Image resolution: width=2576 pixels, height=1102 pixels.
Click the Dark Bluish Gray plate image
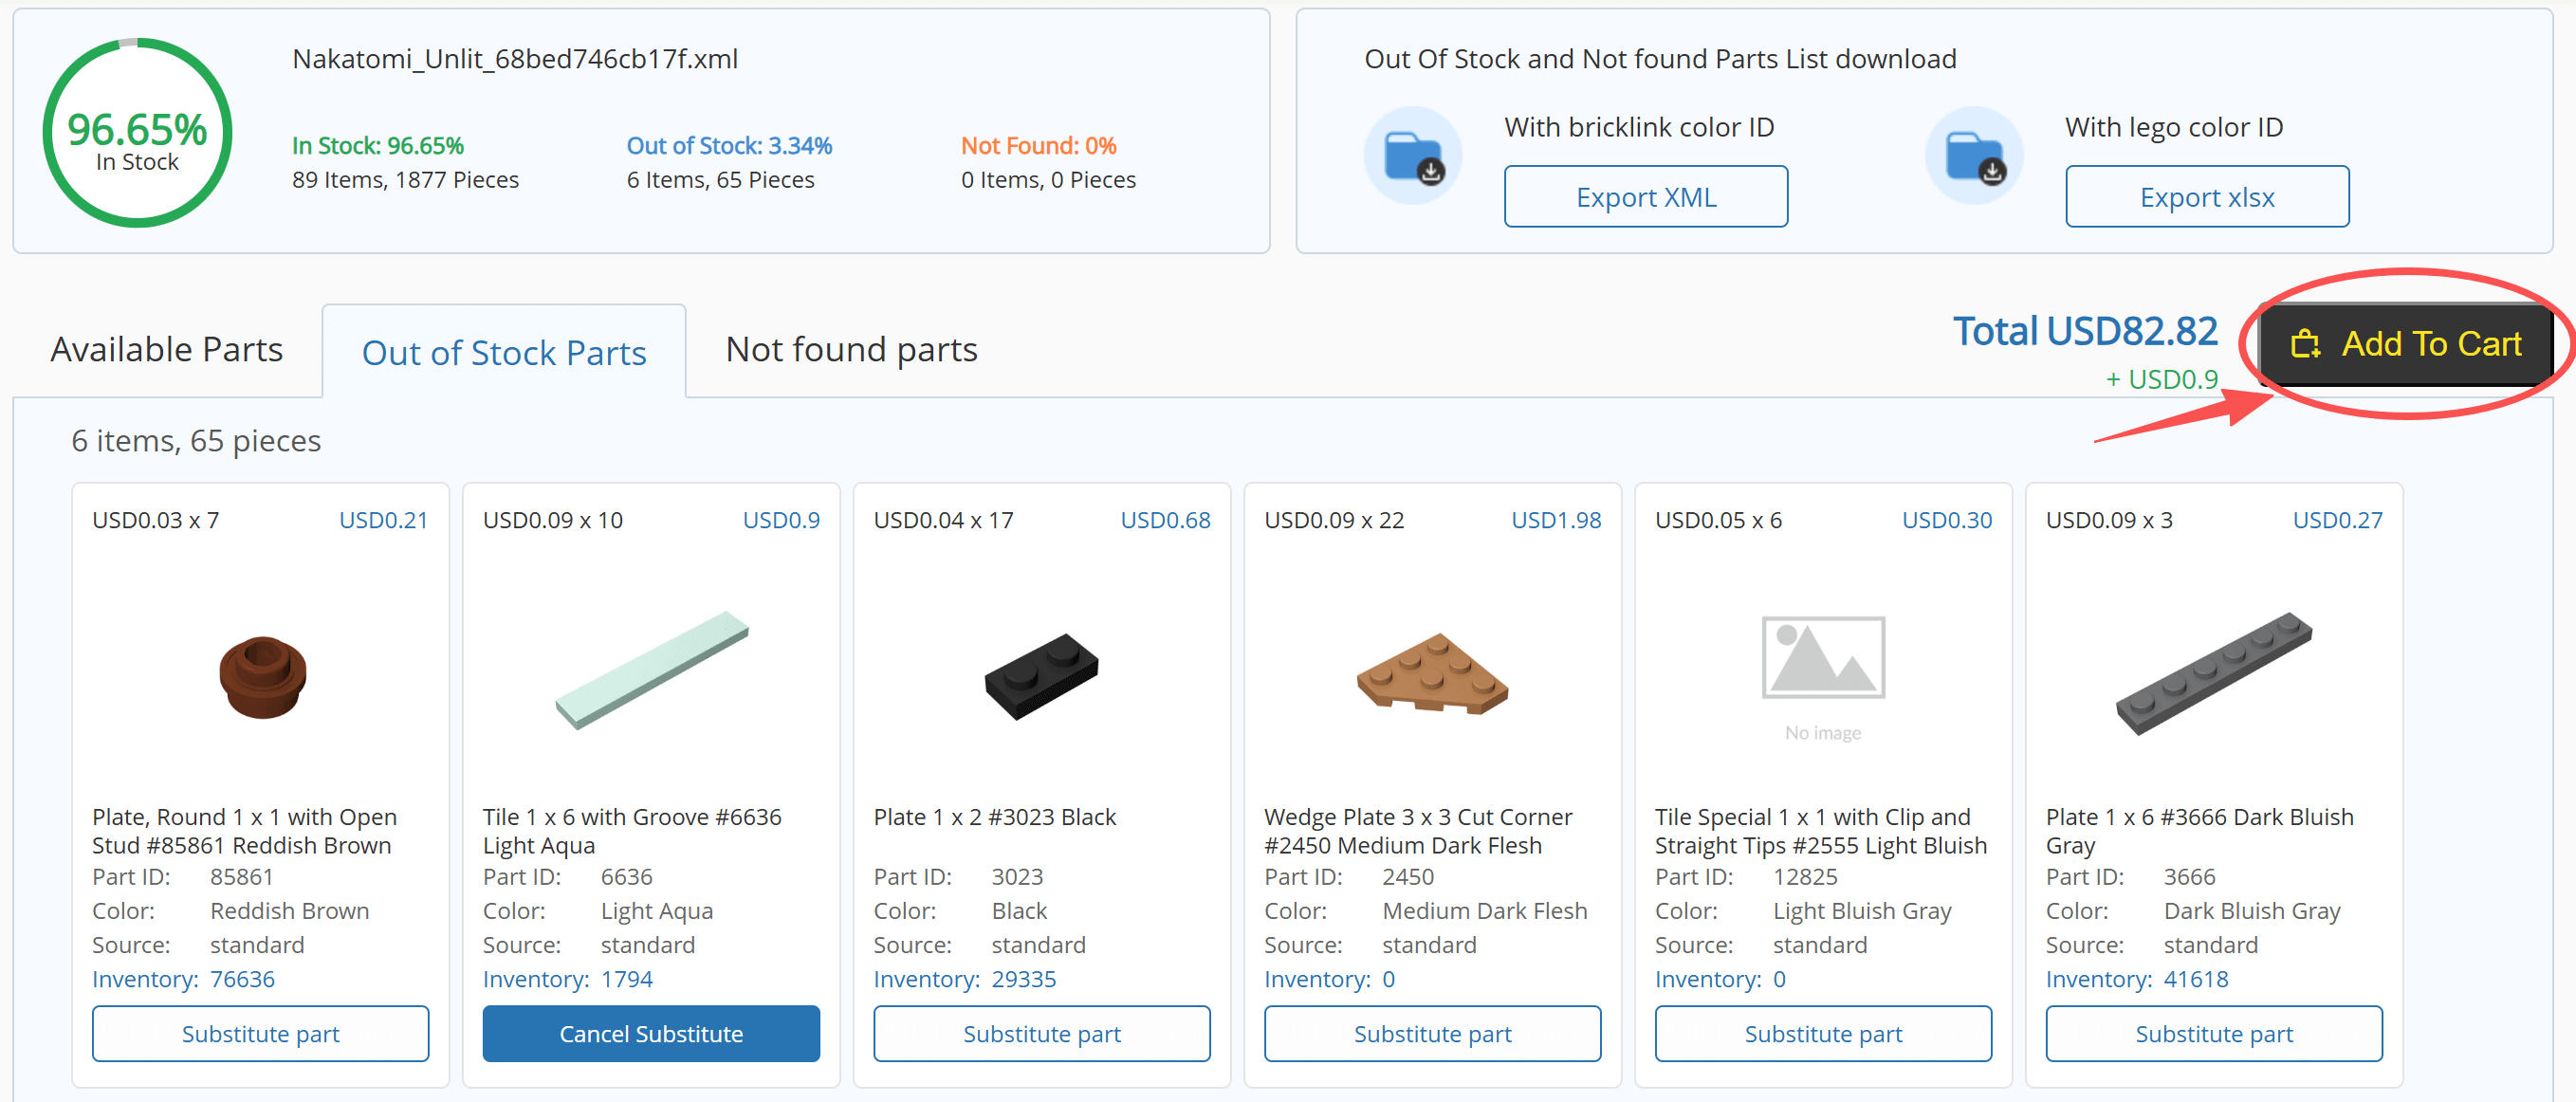pos(2214,673)
